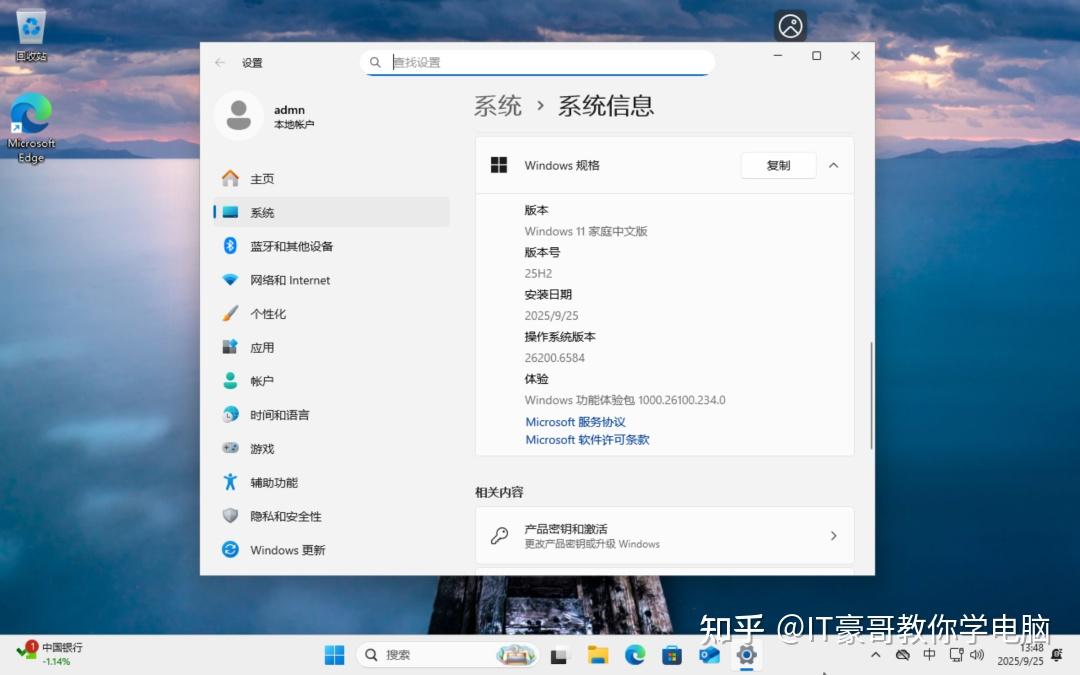Click the 版本号 value 25H2
The image size is (1080, 675).
[538, 273]
